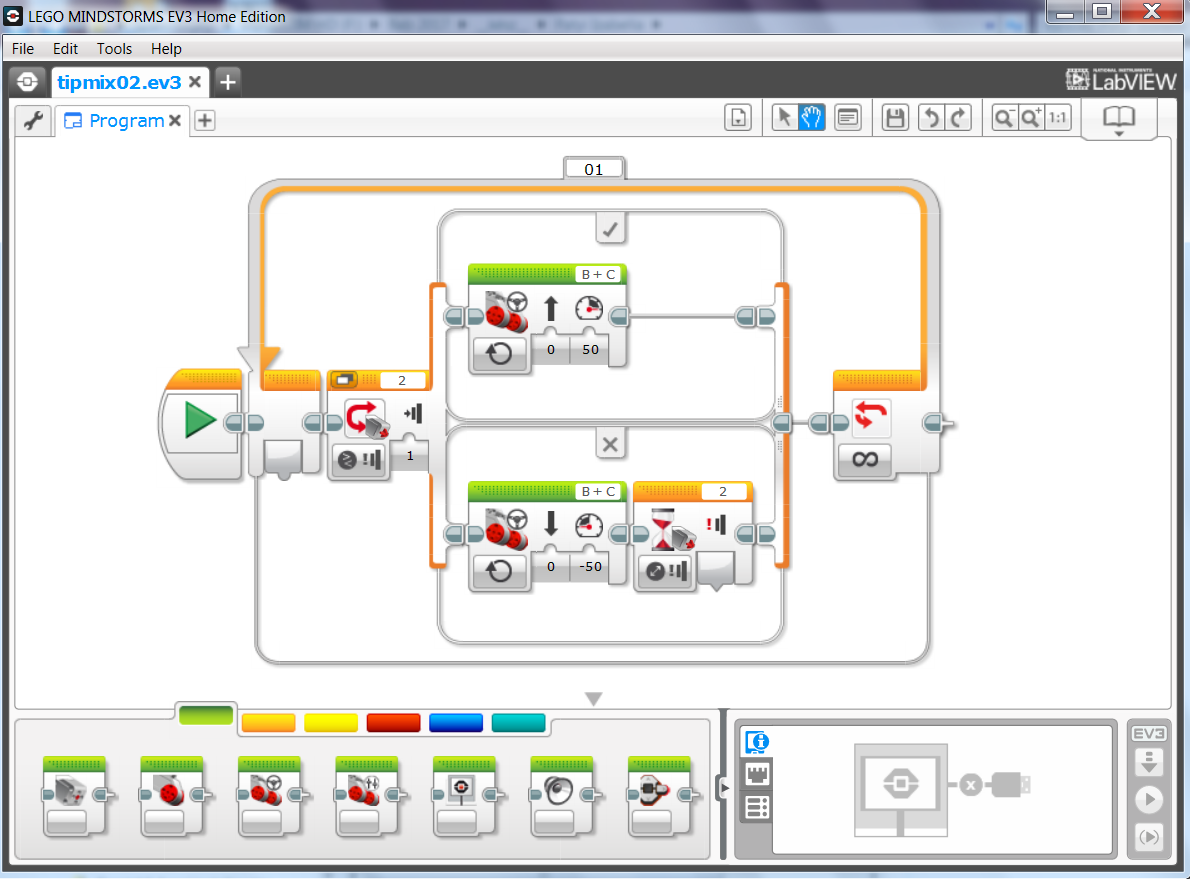
Task: Select the yellow Sensor palette tab
Action: (x=331, y=723)
